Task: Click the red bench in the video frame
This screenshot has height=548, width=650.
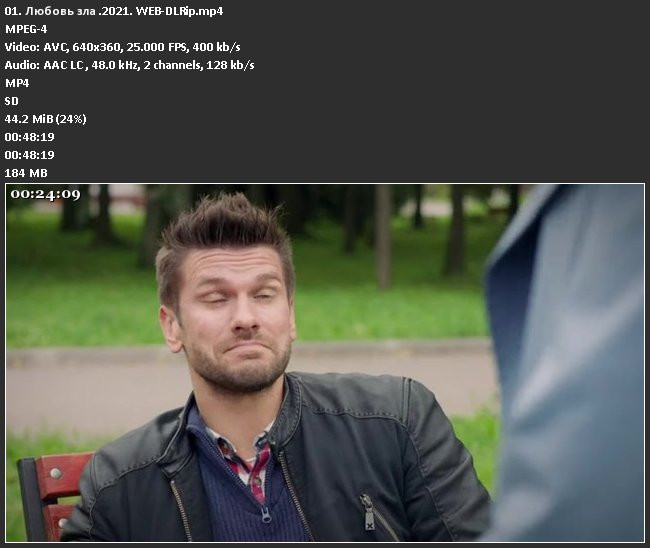Action: (50, 492)
